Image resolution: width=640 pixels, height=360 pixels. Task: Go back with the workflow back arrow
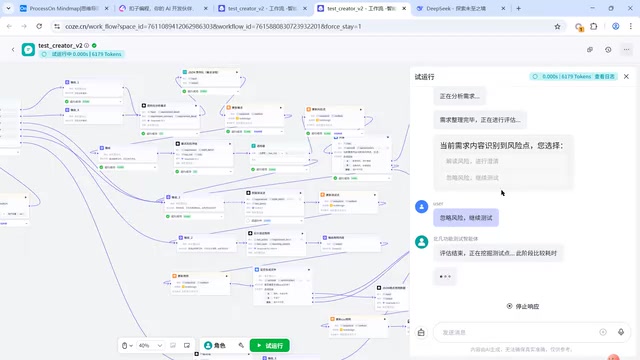(x=13, y=49)
